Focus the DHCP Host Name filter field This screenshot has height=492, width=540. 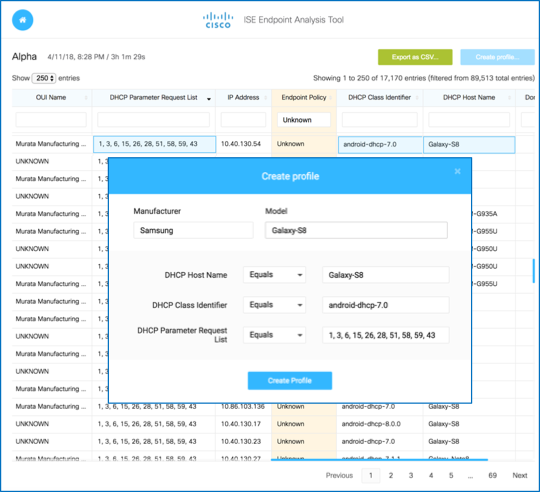coord(469,120)
